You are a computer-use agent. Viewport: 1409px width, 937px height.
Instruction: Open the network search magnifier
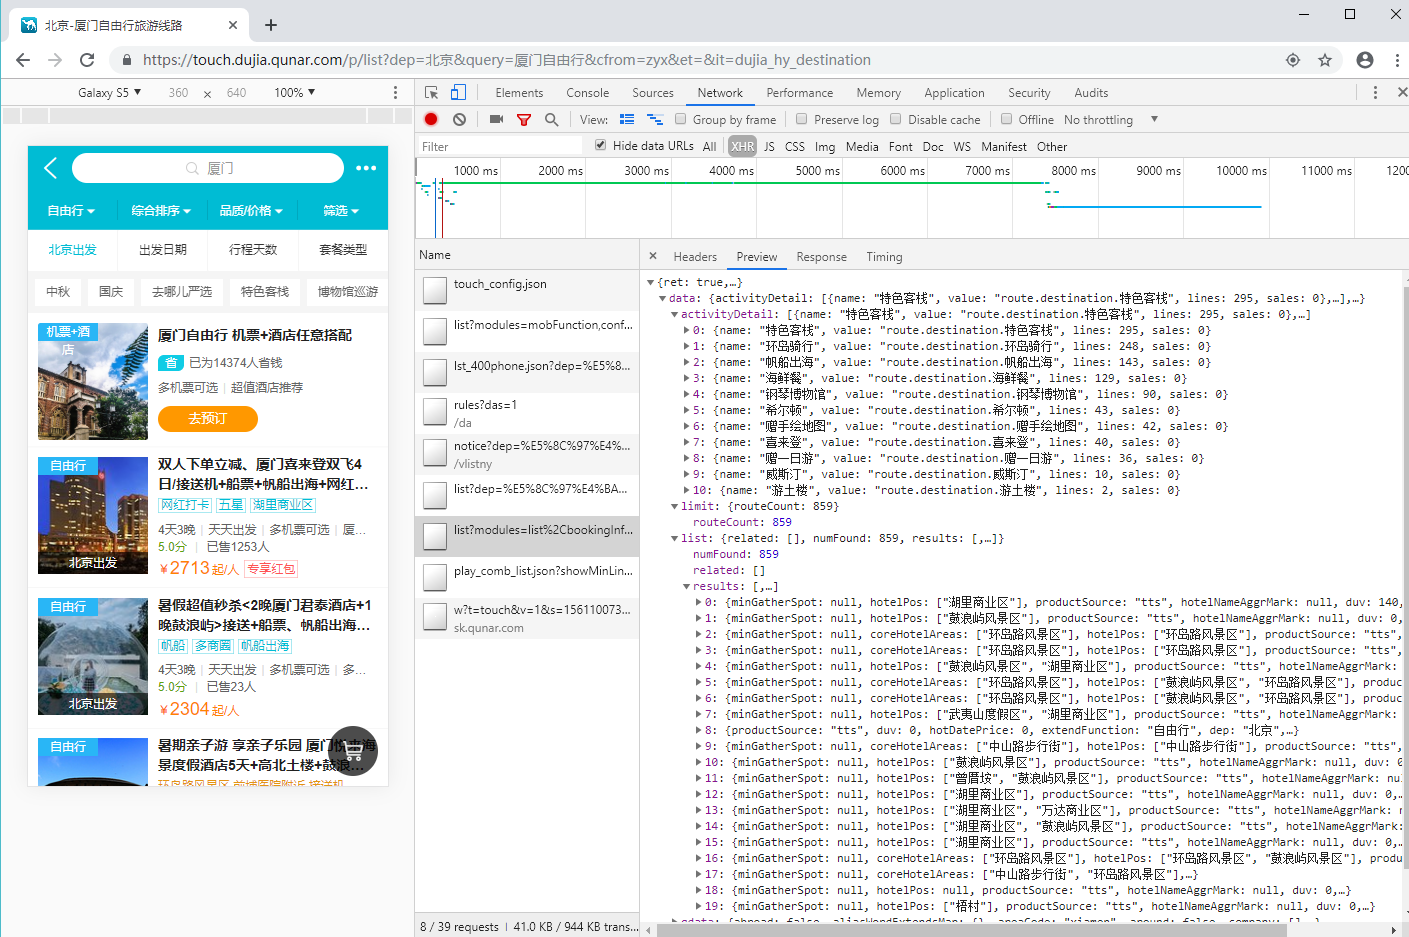pos(551,119)
